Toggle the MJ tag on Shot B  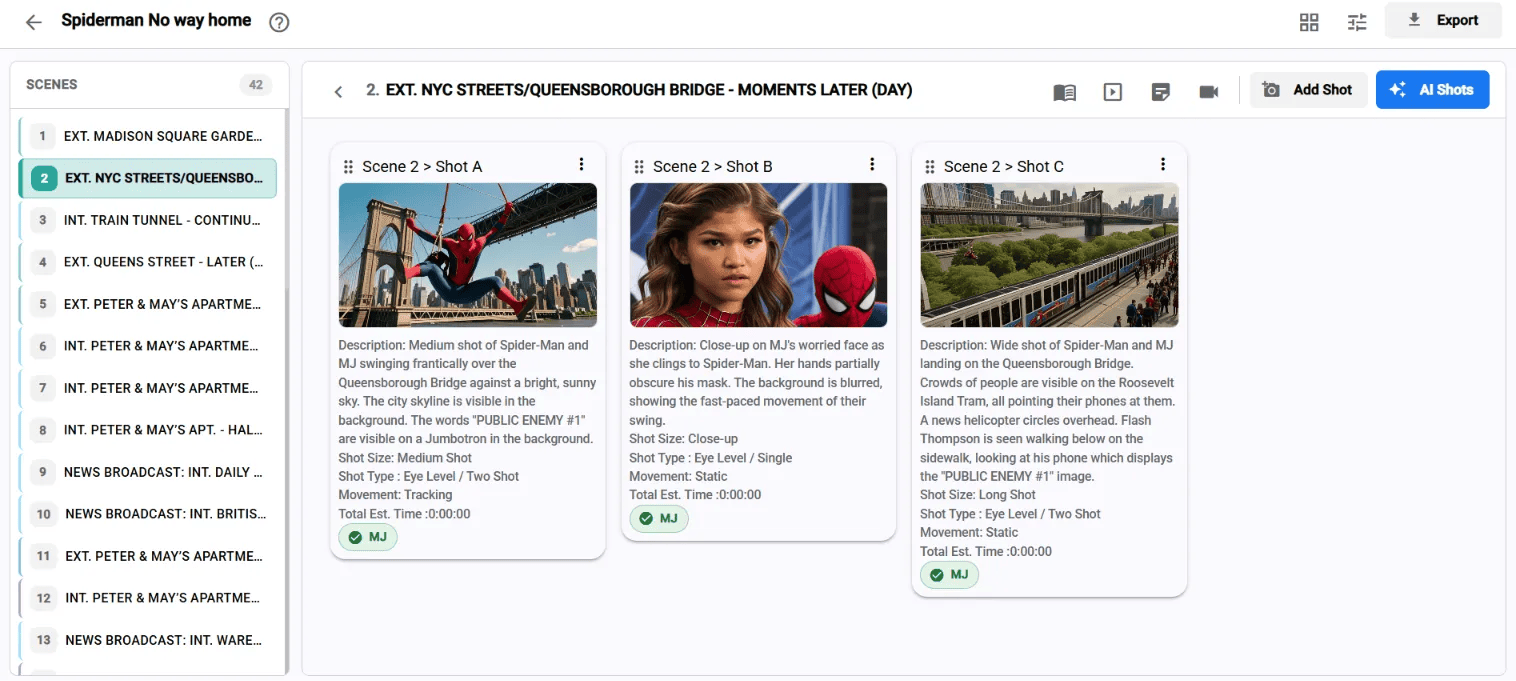(659, 518)
